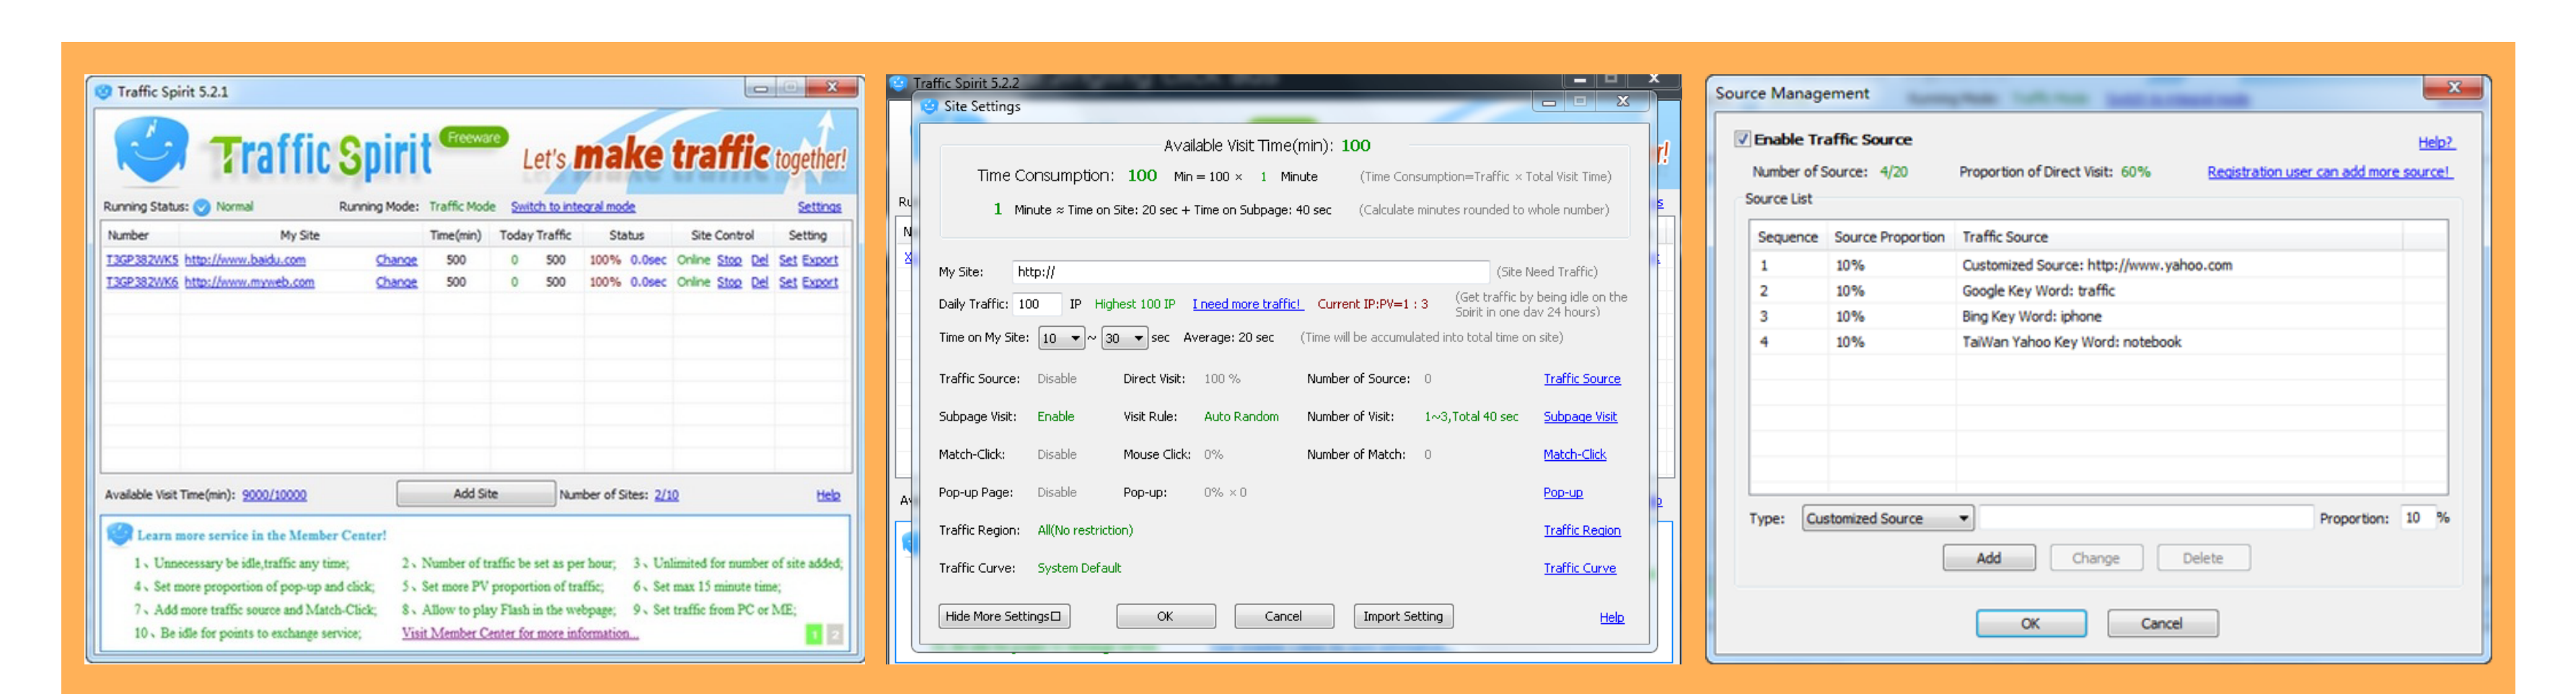Click Cancel in Site Settings dialog
The width and height of the screenshot is (2576, 694).
pyautogui.click(x=1284, y=616)
